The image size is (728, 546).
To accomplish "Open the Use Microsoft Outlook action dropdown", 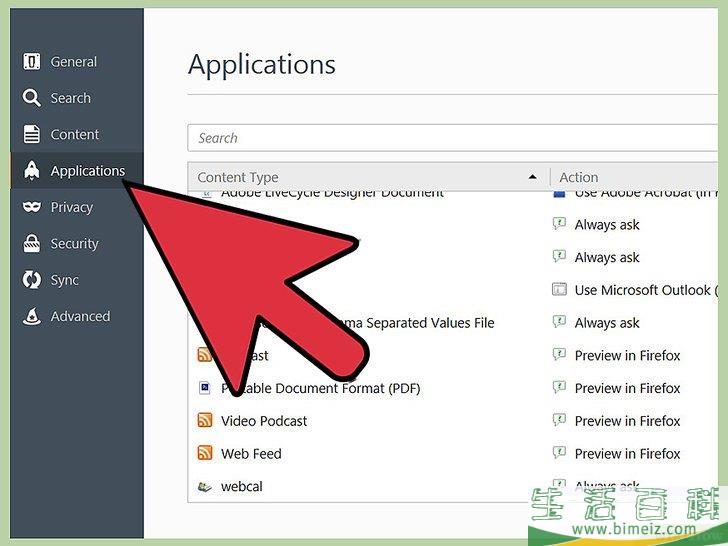I will (635, 290).
